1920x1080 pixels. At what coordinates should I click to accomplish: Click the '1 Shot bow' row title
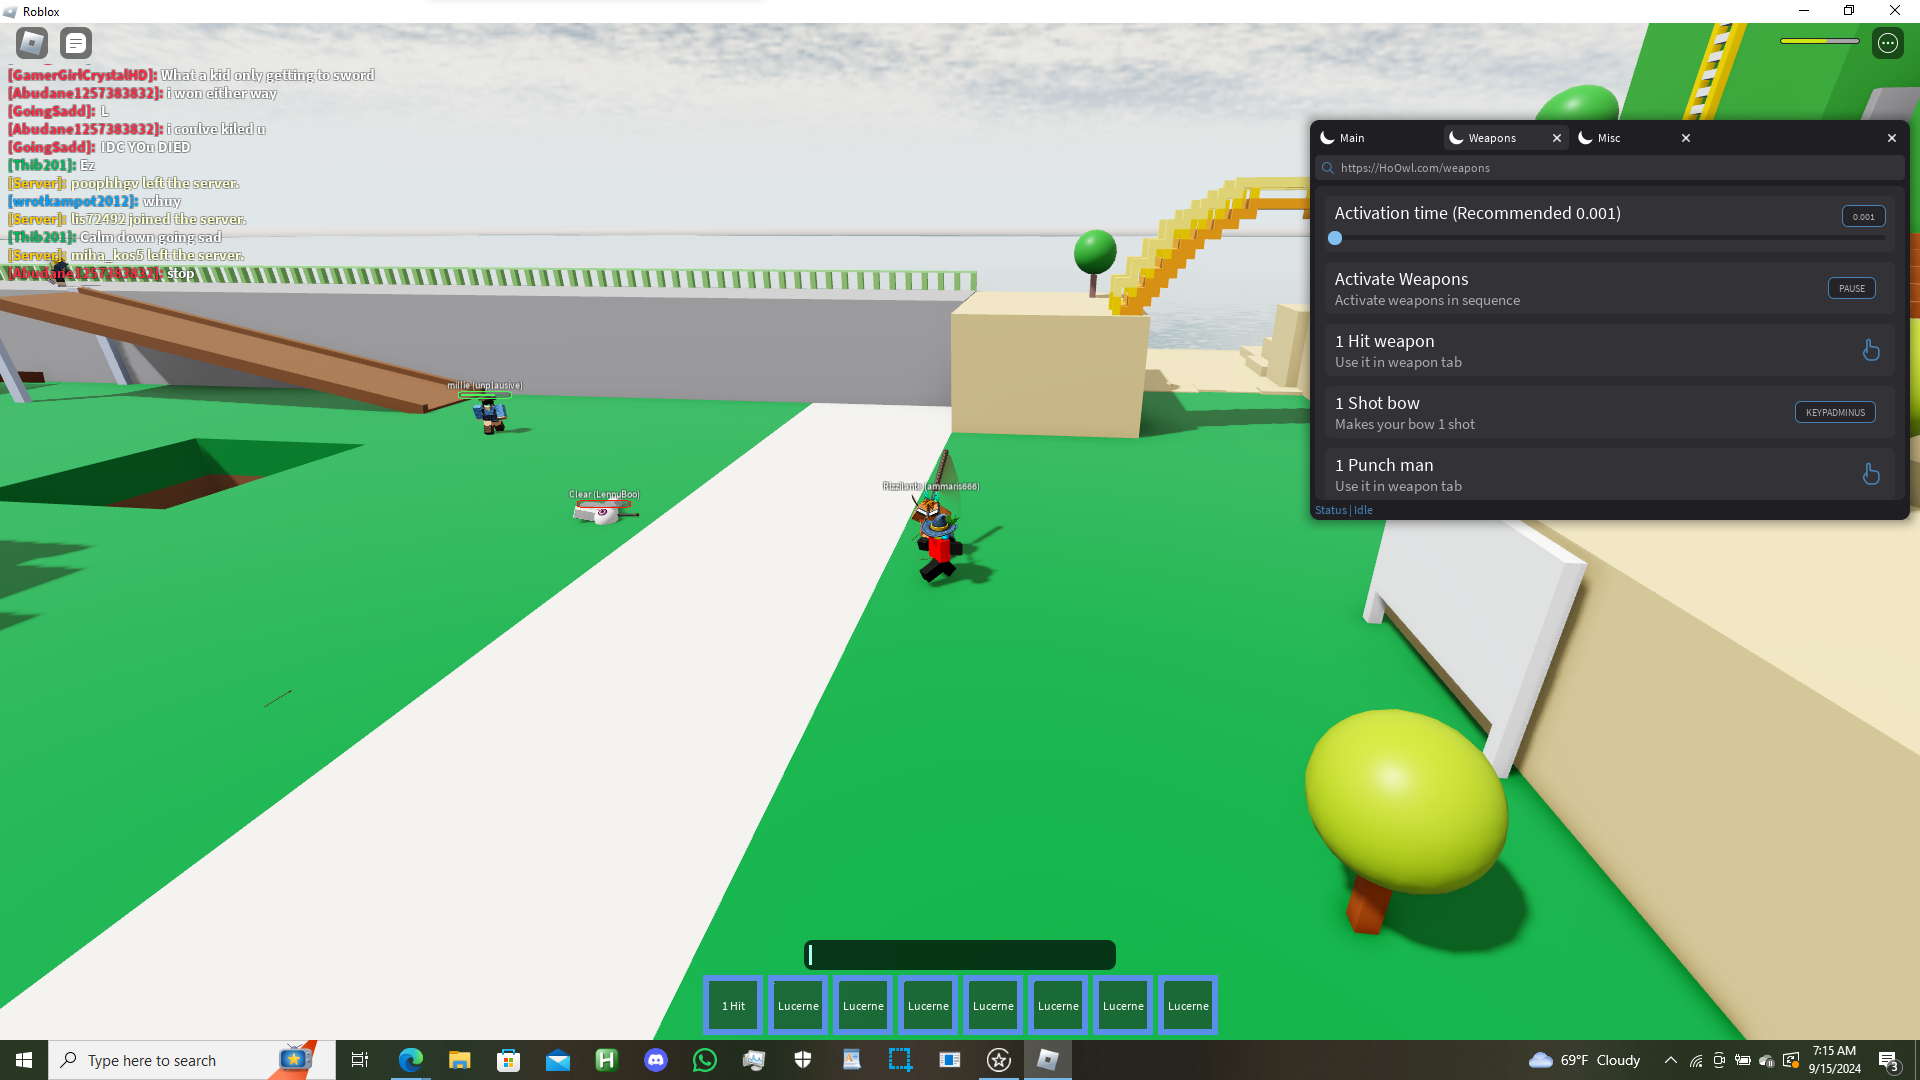pyautogui.click(x=1377, y=403)
